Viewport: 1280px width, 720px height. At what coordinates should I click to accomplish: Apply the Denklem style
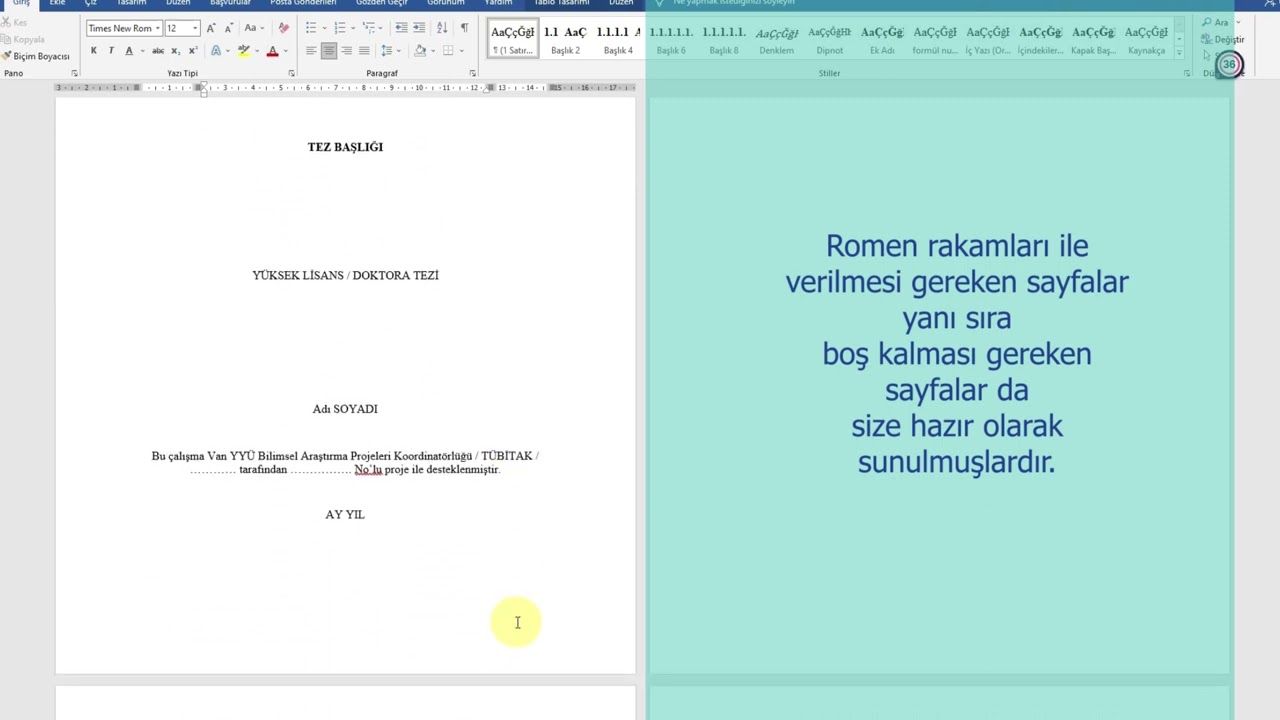tap(776, 39)
